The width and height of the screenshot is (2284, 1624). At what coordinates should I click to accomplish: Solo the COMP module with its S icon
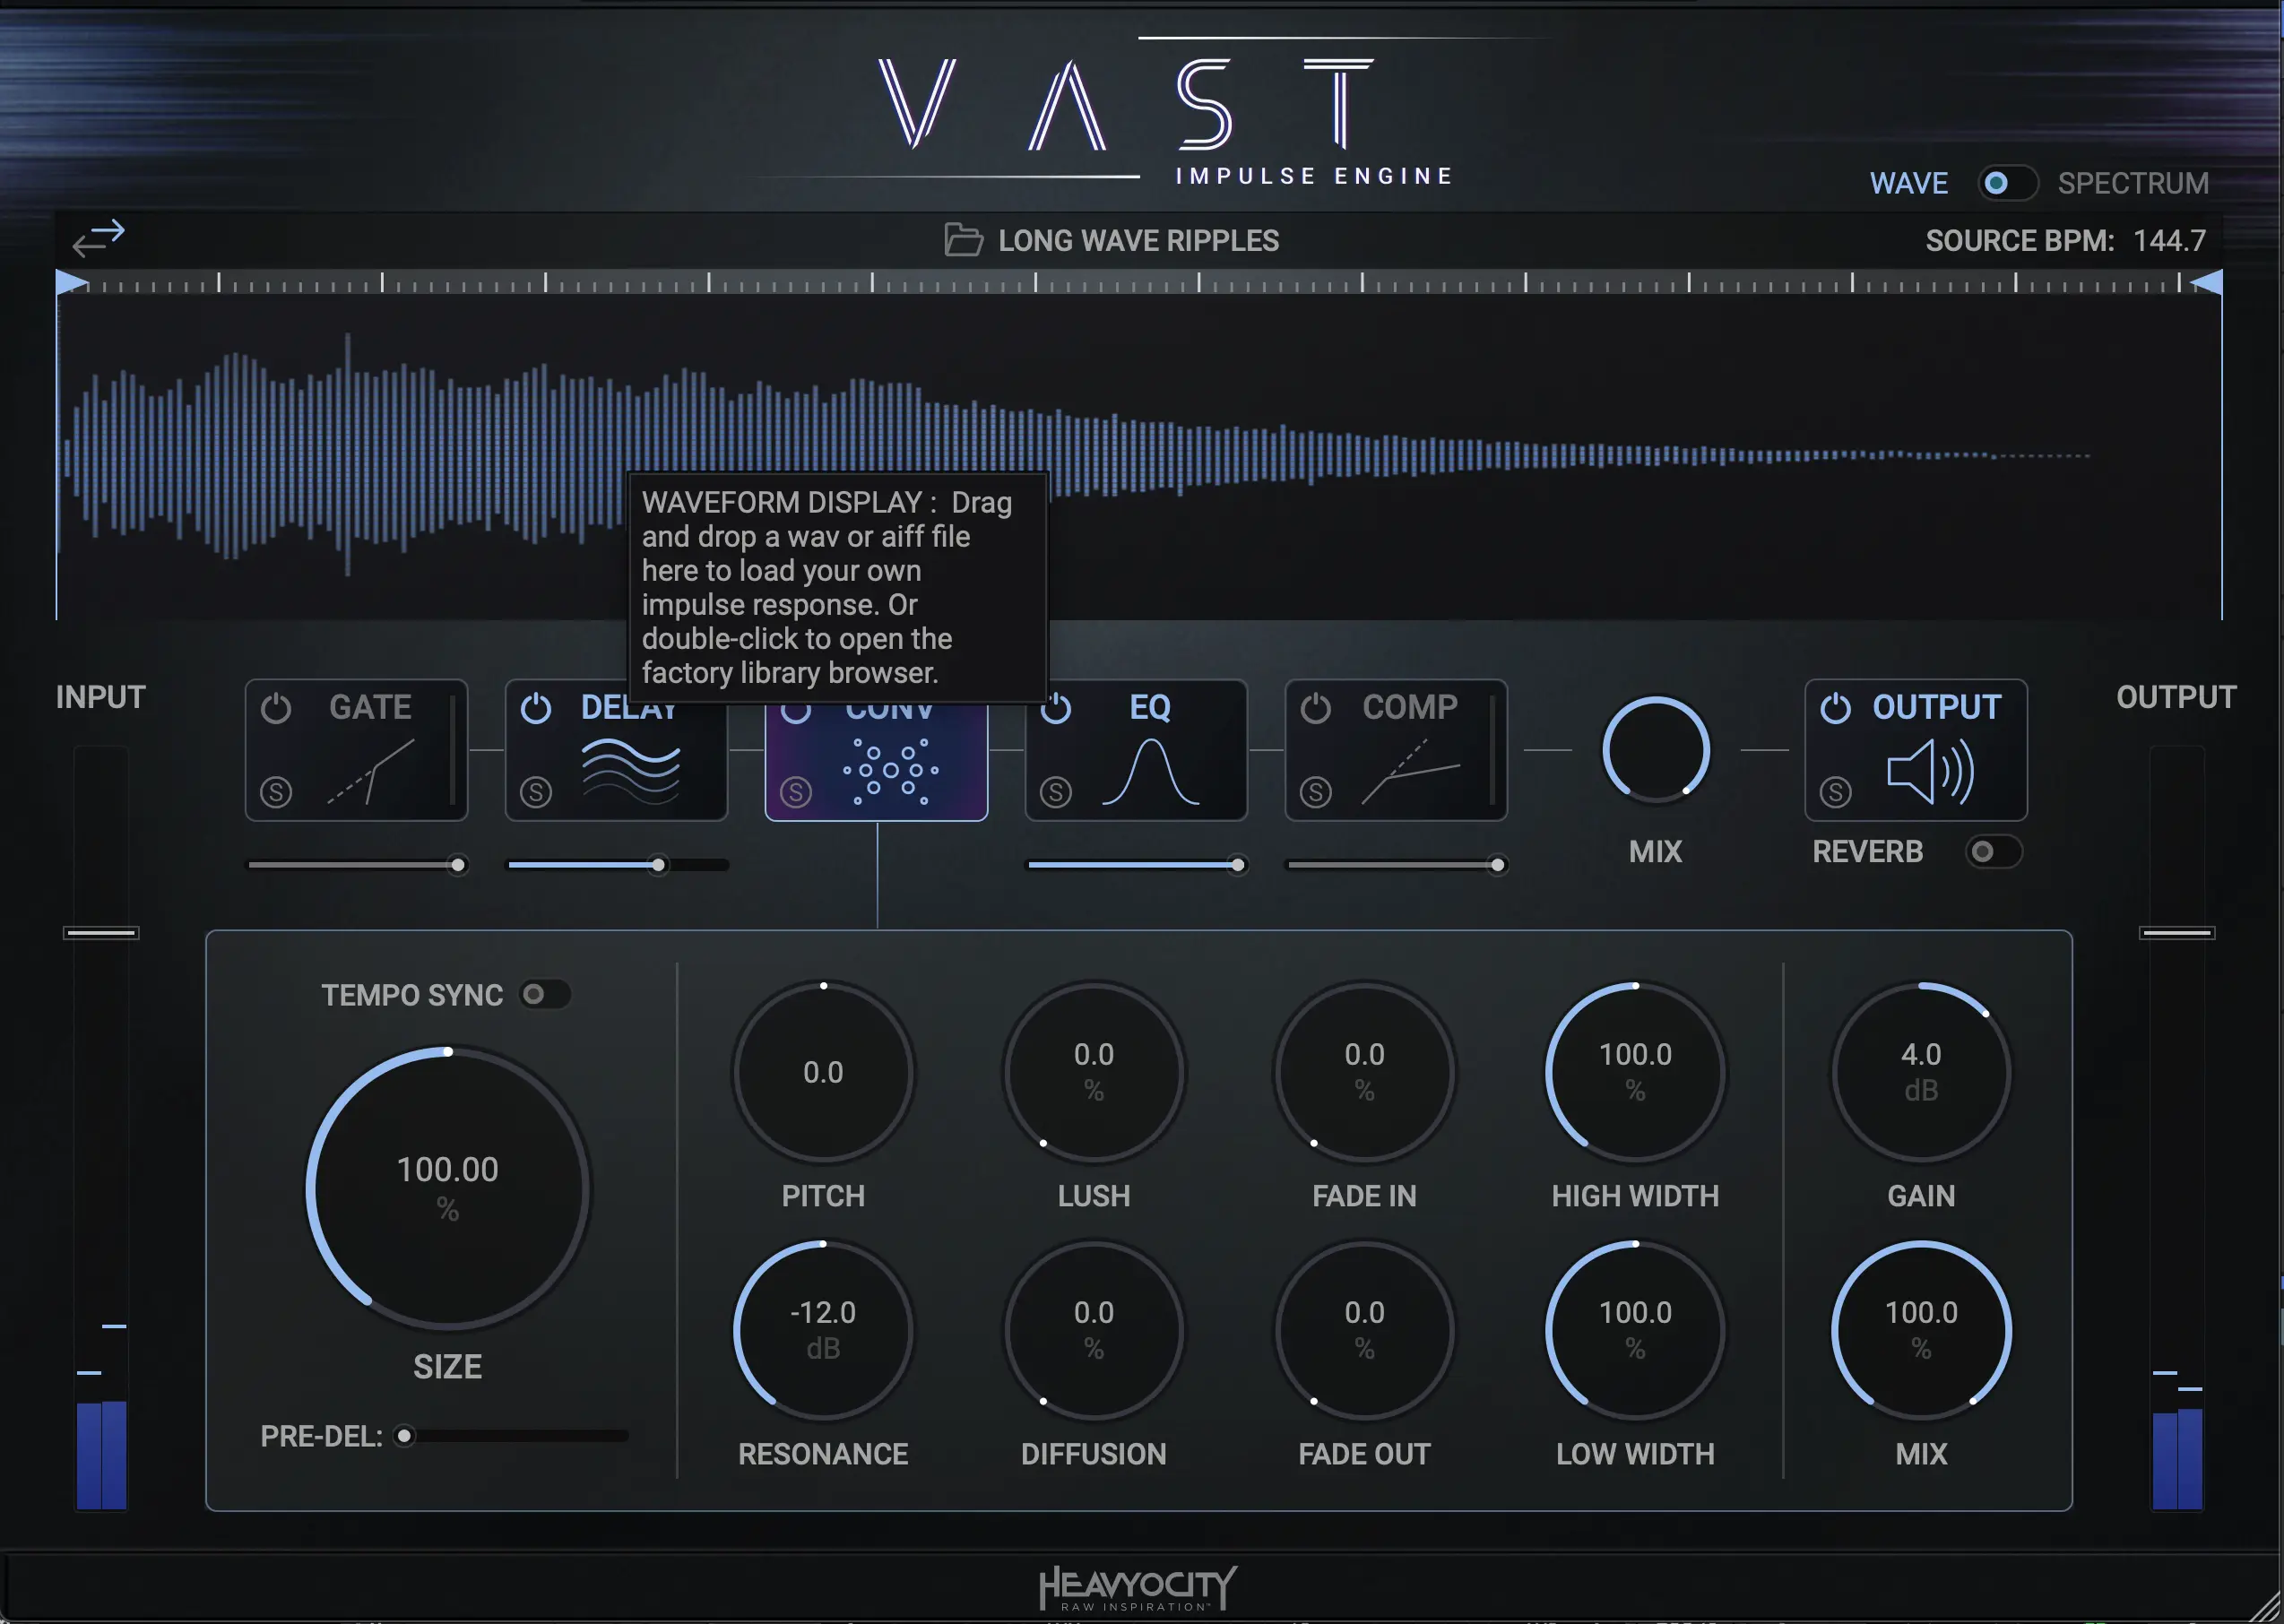point(1316,792)
